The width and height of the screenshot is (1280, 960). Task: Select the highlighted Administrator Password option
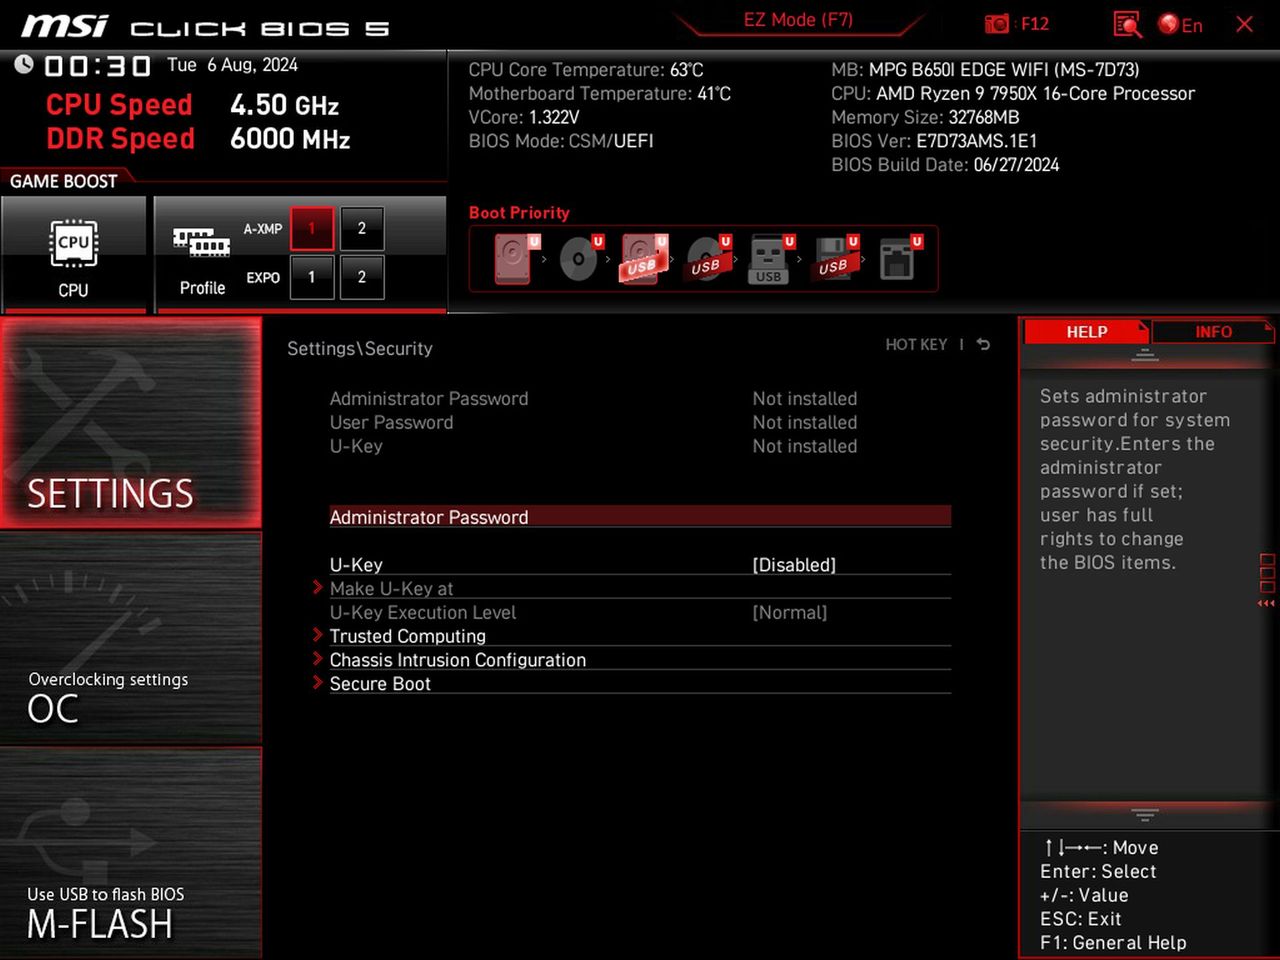[640, 517]
